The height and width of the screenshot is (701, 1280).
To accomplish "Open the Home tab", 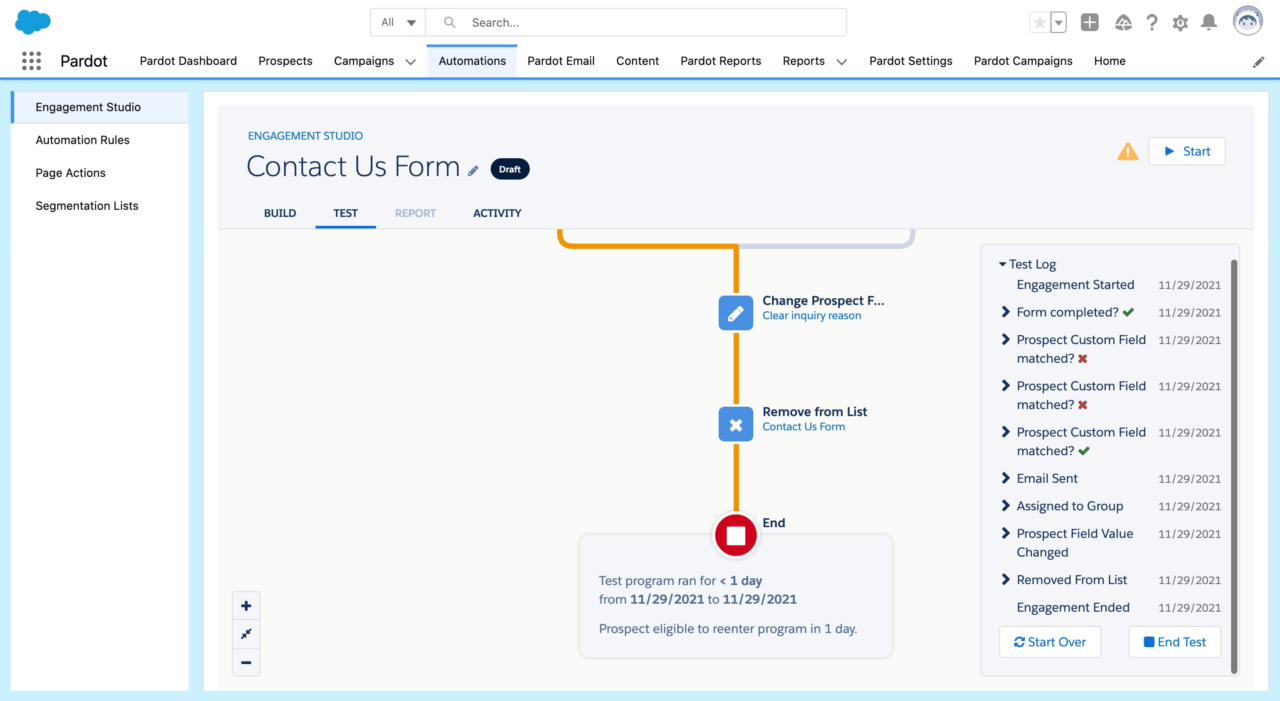I will (1110, 61).
